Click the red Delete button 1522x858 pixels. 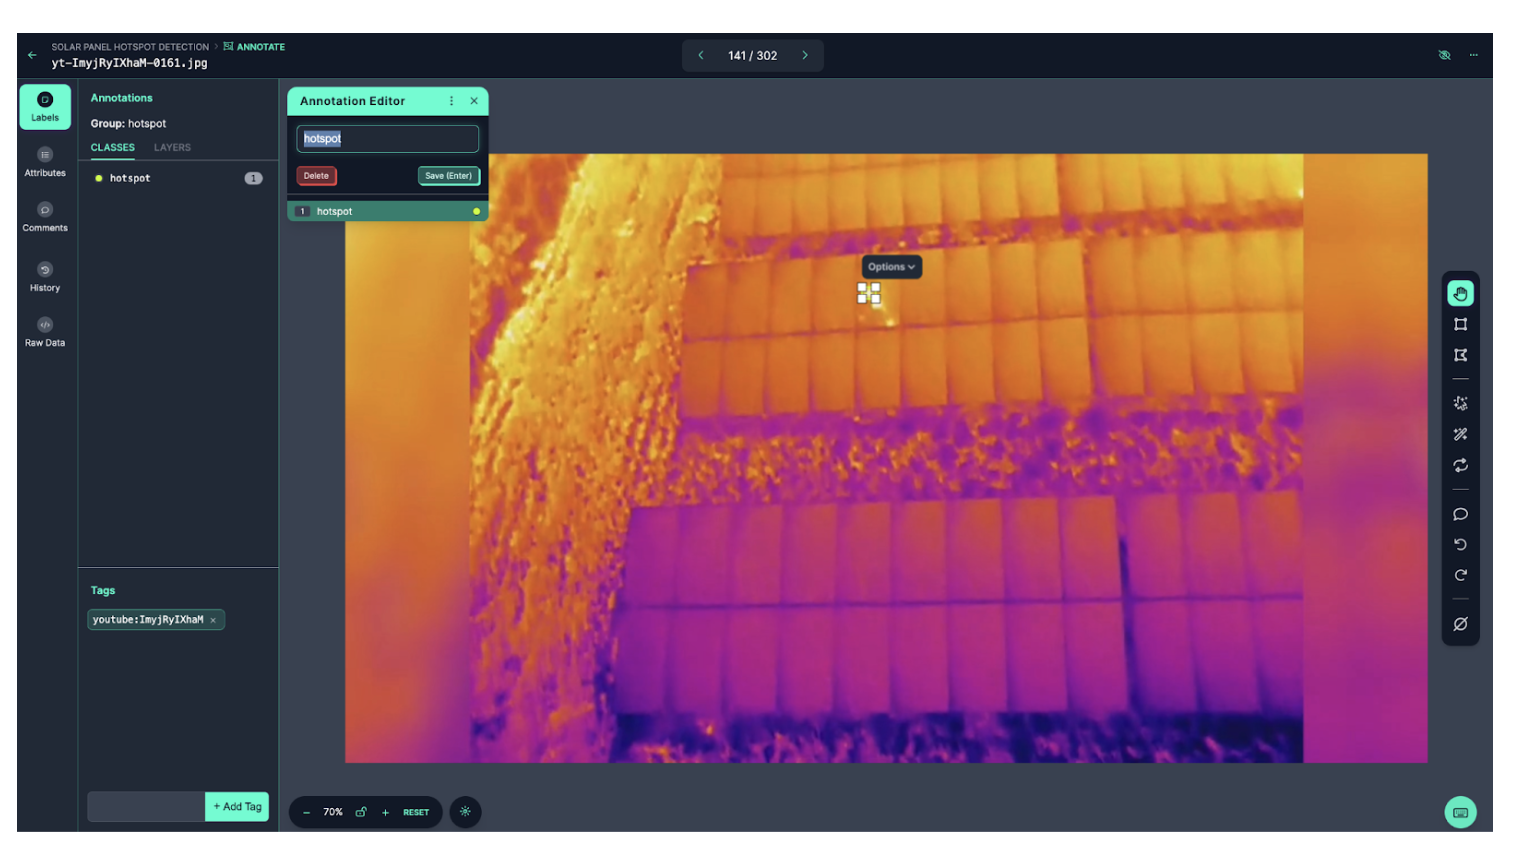[x=316, y=176]
